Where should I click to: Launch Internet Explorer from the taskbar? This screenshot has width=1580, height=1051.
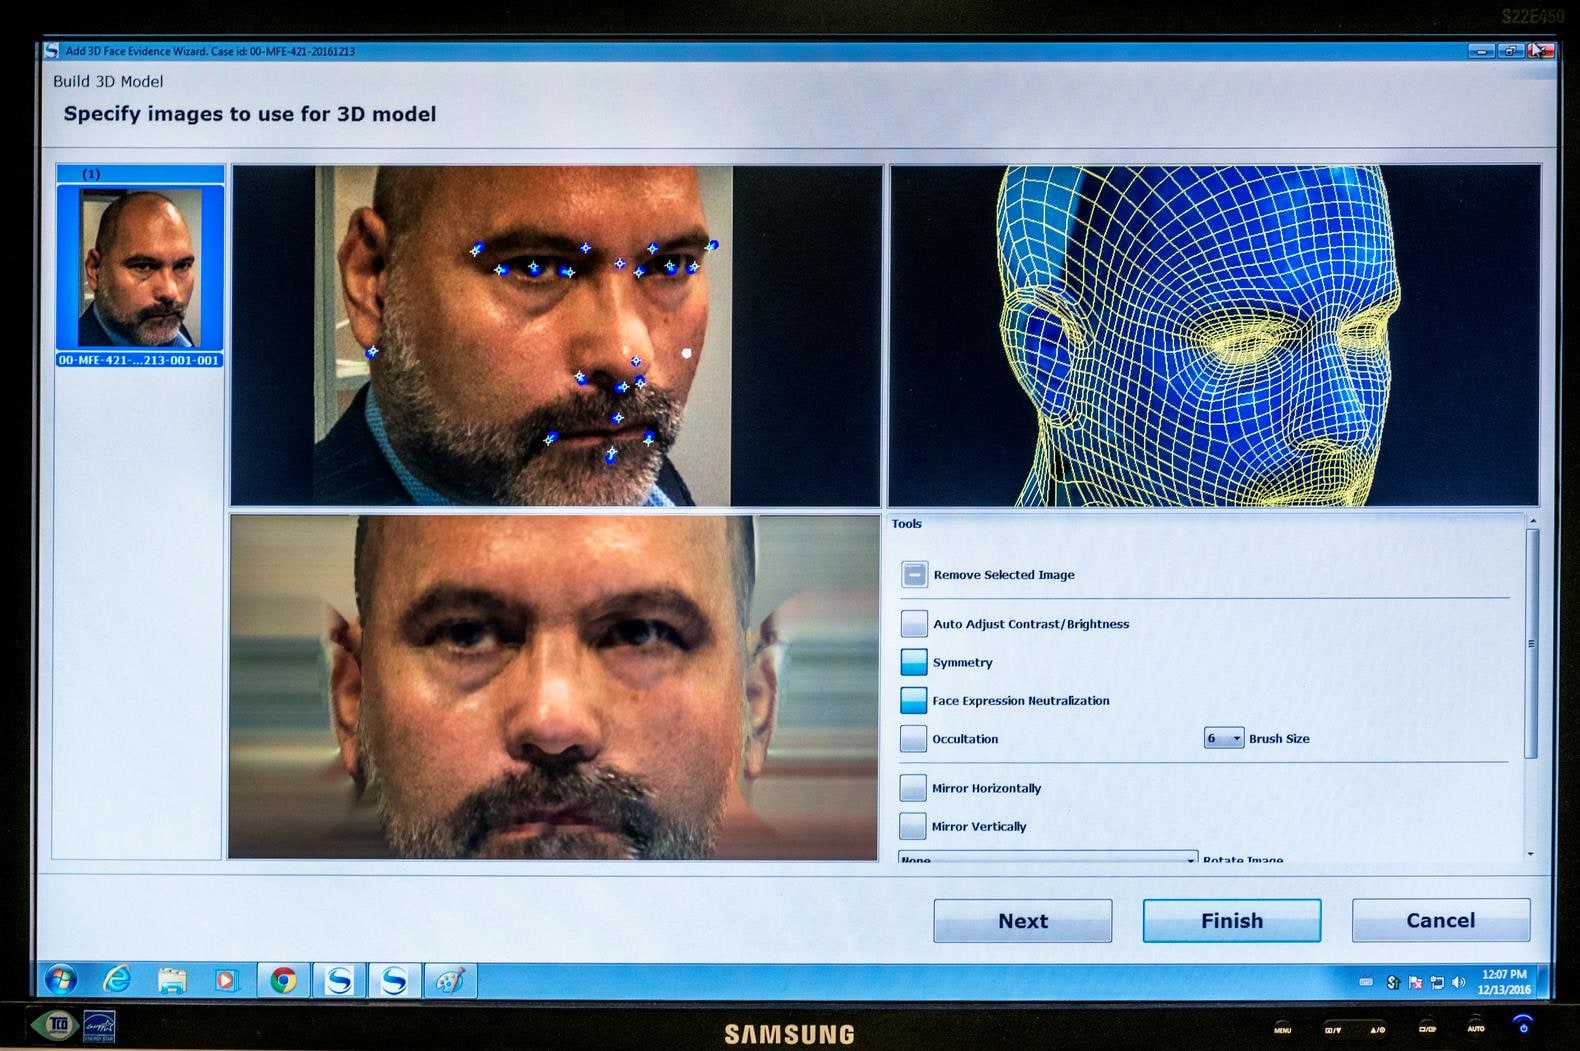117,980
